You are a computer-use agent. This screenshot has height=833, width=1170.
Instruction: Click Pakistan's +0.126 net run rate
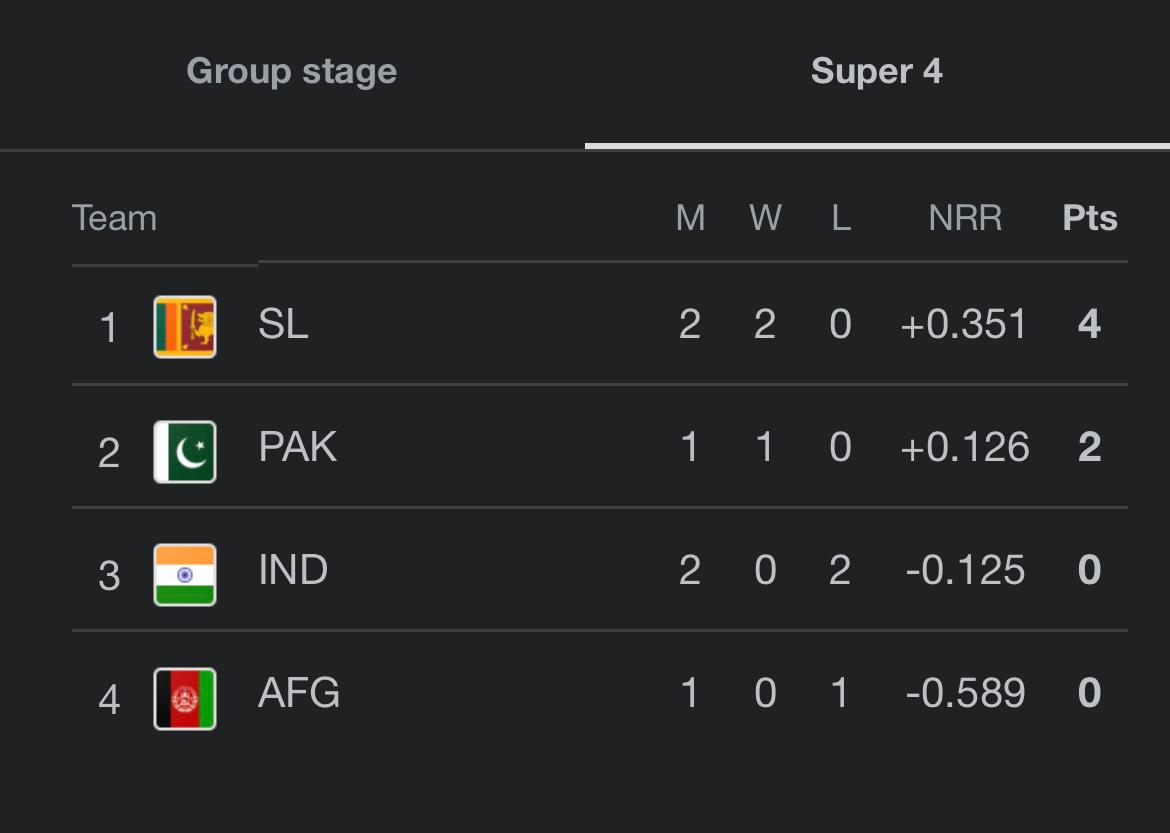click(x=964, y=447)
